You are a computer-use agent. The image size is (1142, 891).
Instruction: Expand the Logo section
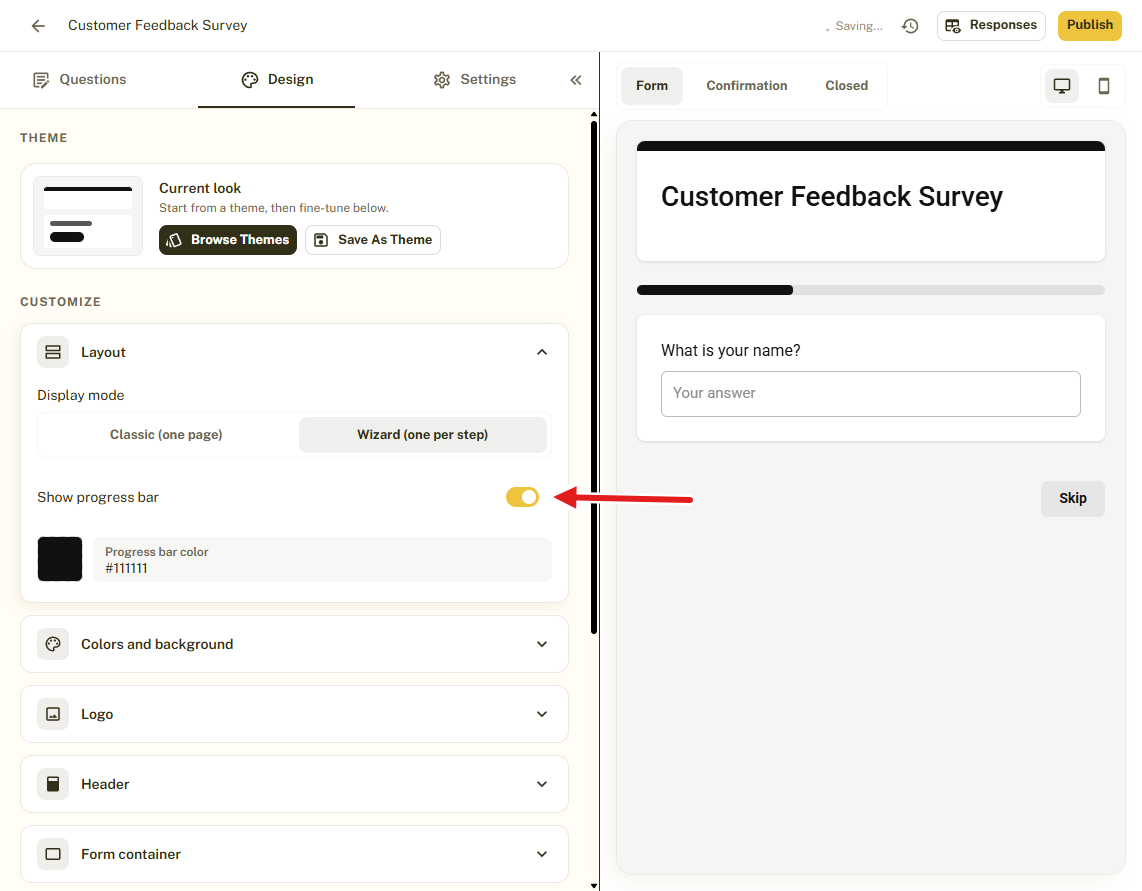tap(542, 714)
